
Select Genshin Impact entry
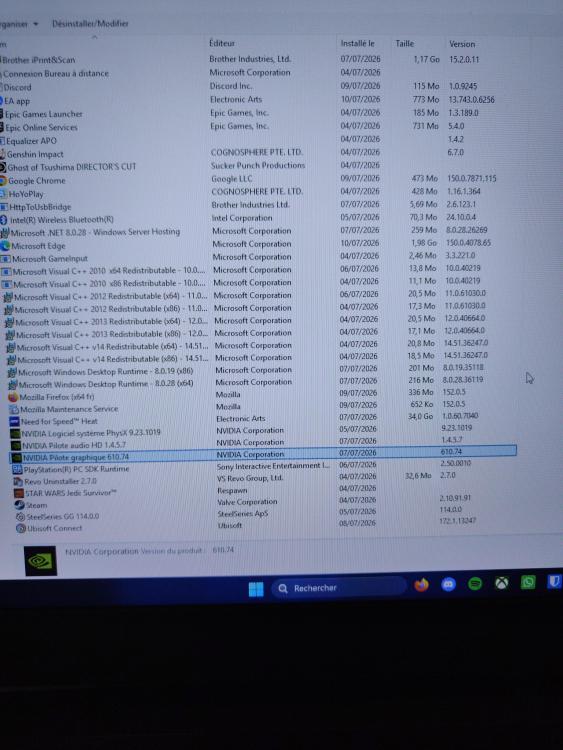point(35,154)
